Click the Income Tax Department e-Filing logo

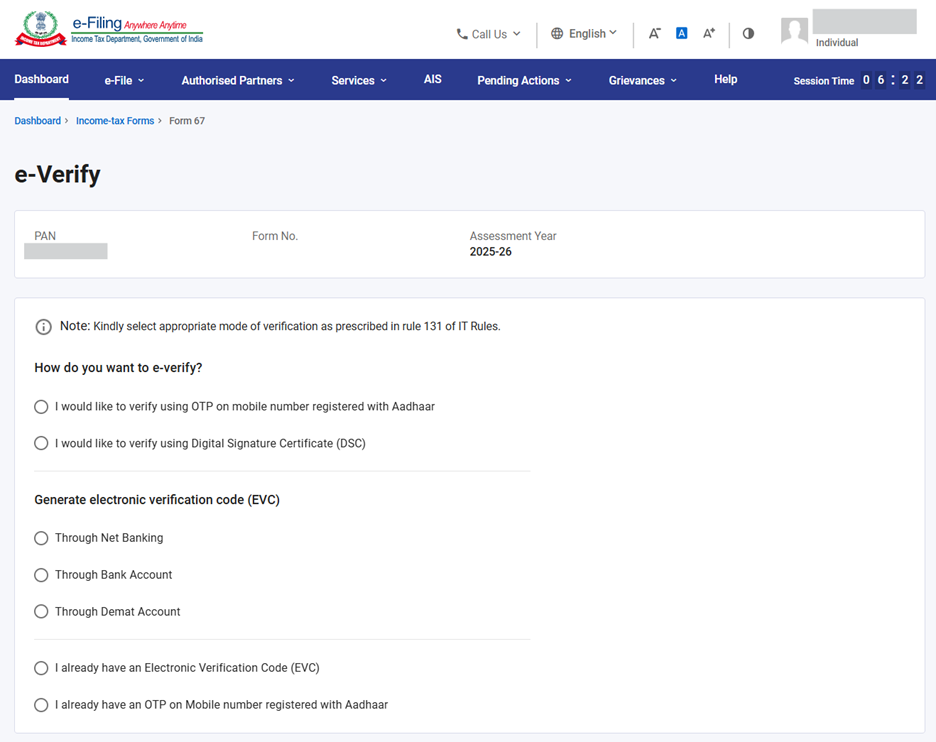(108, 30)
